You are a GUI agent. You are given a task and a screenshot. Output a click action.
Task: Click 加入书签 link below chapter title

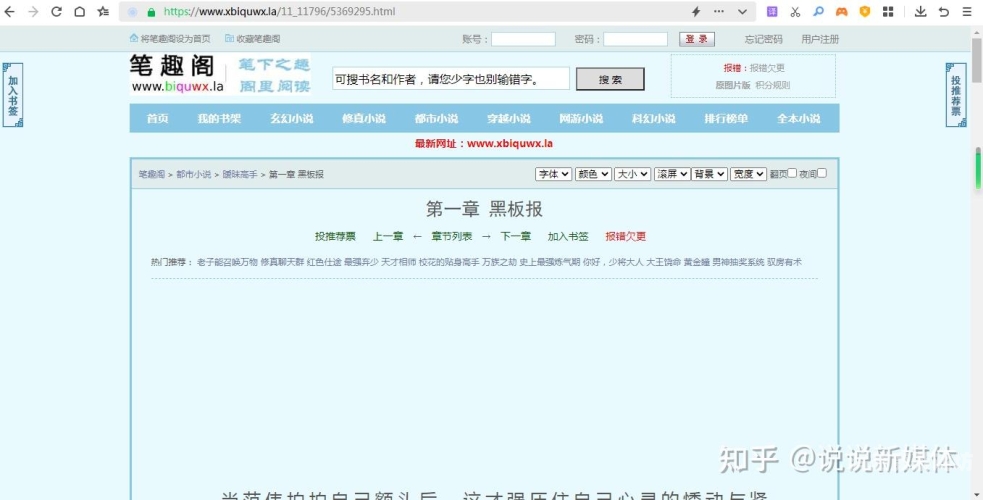point(568,236)
